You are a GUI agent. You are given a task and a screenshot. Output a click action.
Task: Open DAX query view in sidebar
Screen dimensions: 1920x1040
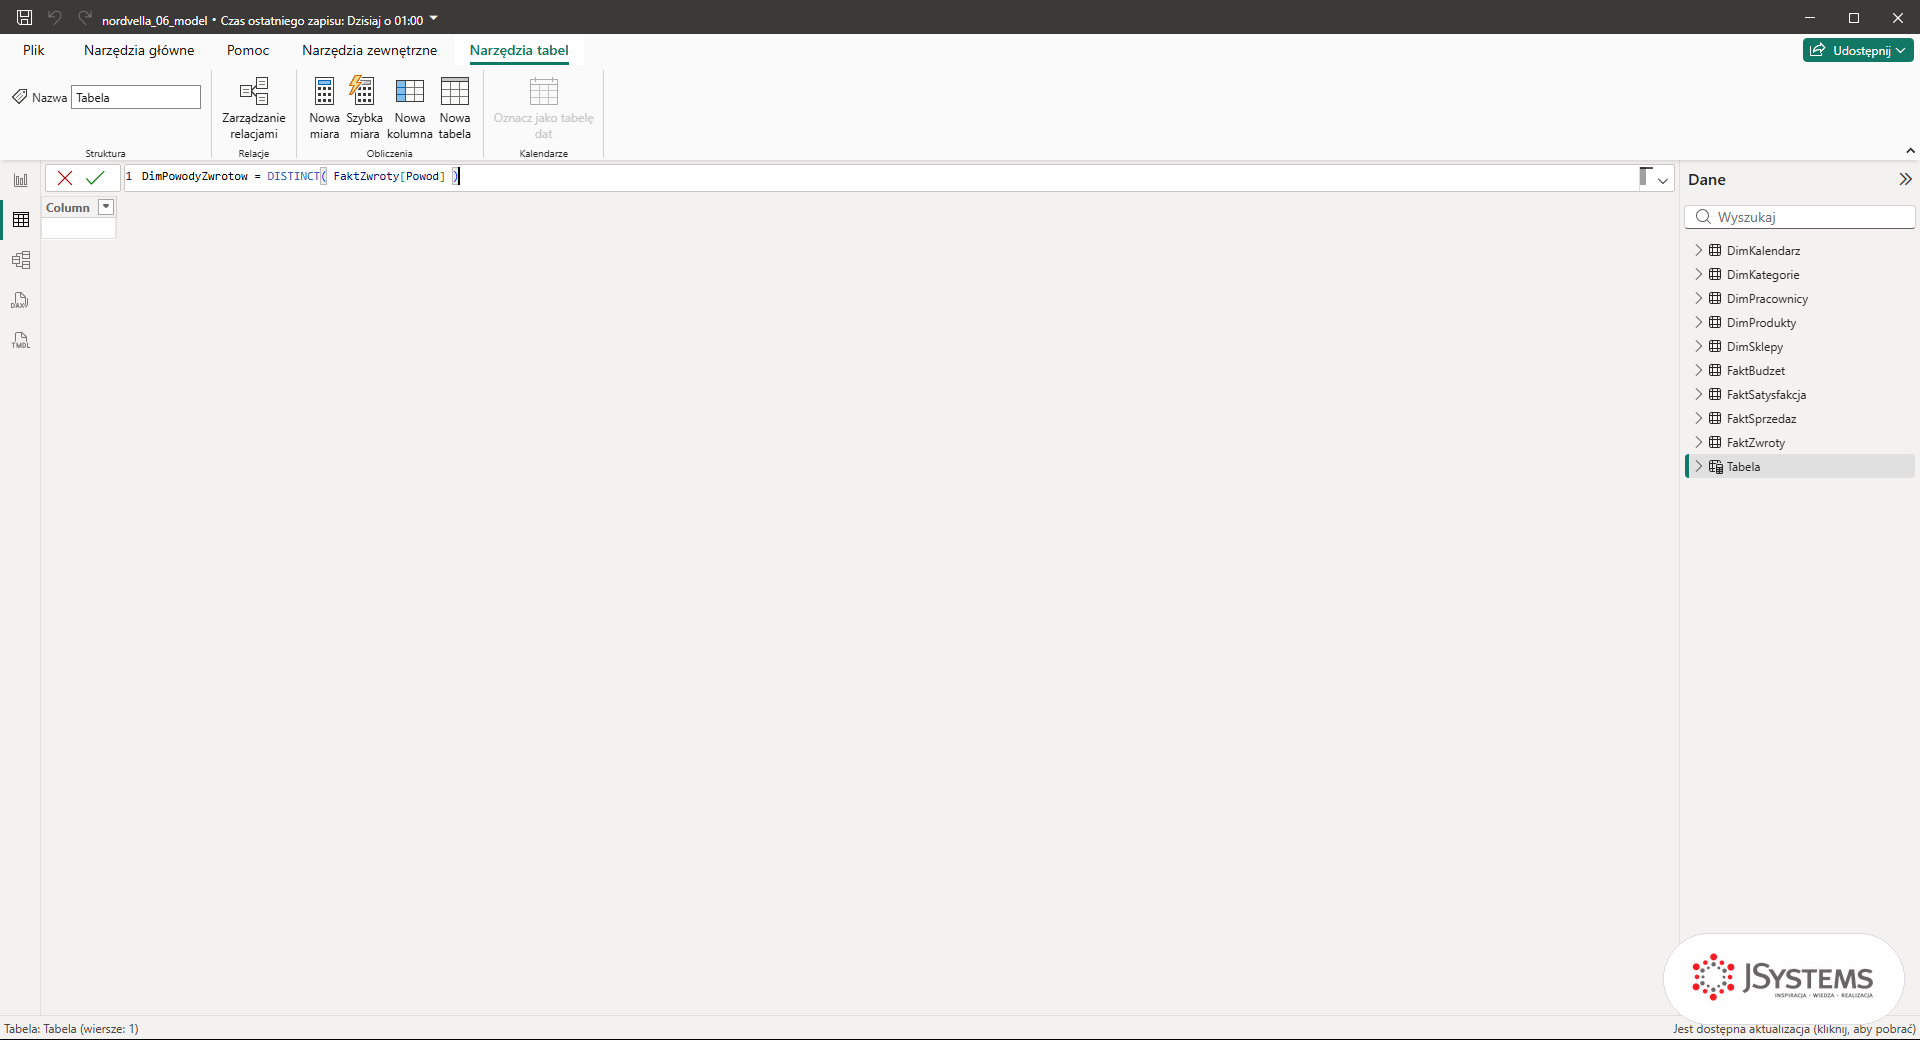21,300
